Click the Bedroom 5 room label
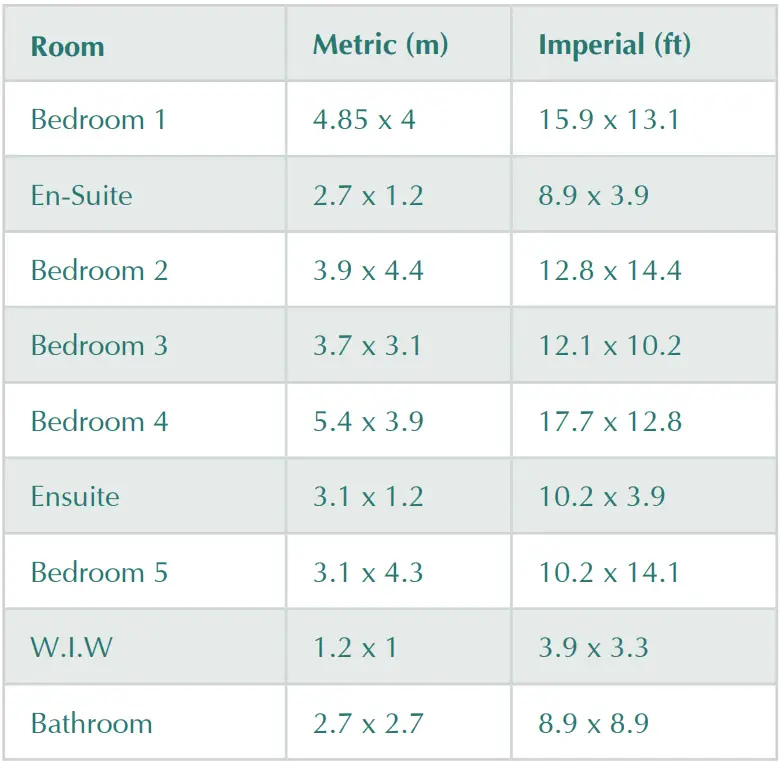Screen dimensions: 780x763 pos(99,572)
